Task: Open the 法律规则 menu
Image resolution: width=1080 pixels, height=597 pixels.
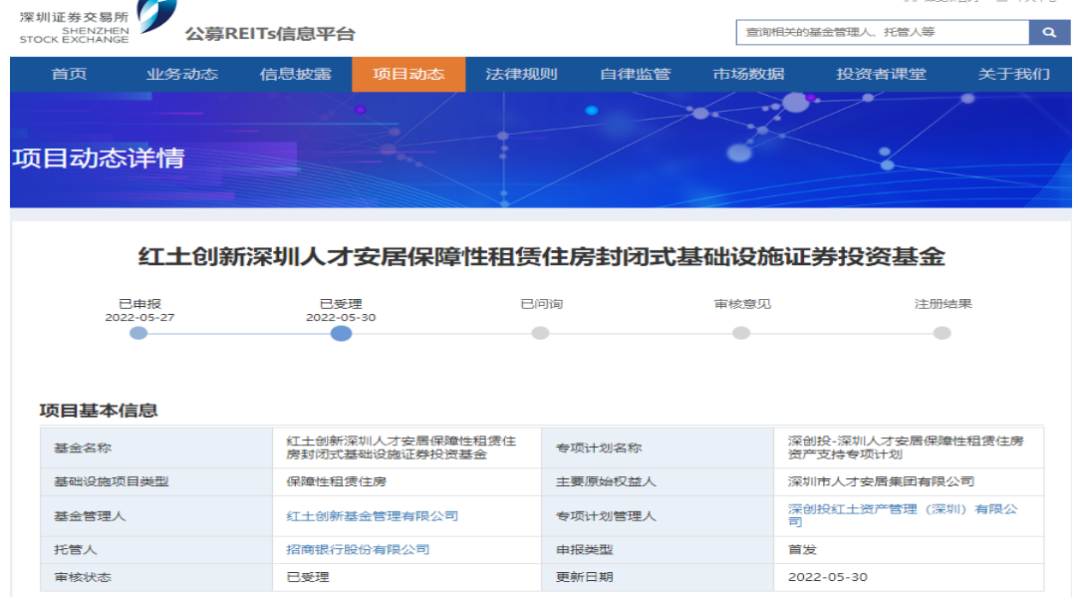Action: 521,74
